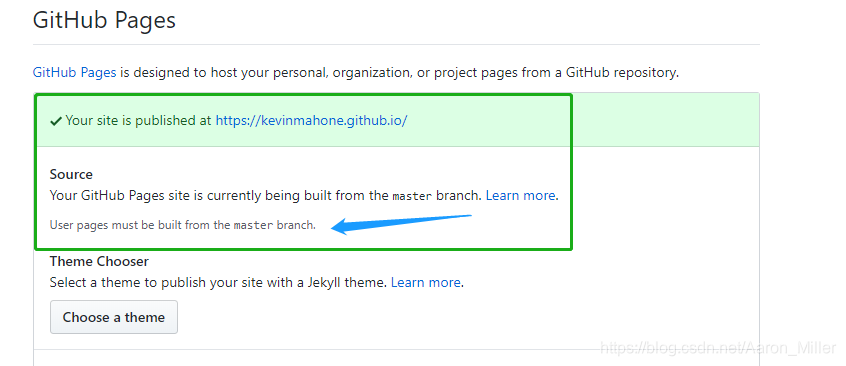Click Learn more about Jekyll themes
The width and height of the screenshot is (846, 366).
(x=425, y=282)
